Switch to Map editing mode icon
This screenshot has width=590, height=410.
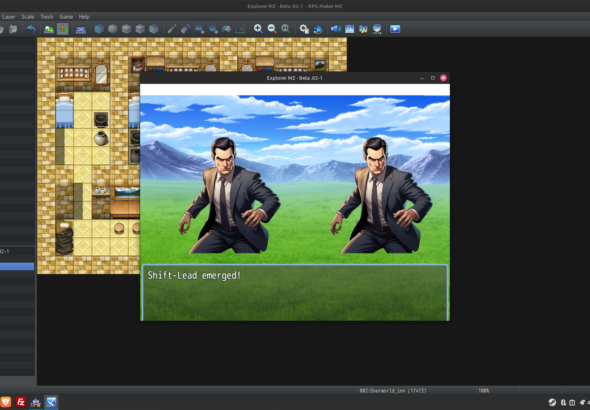pos(49,29)
